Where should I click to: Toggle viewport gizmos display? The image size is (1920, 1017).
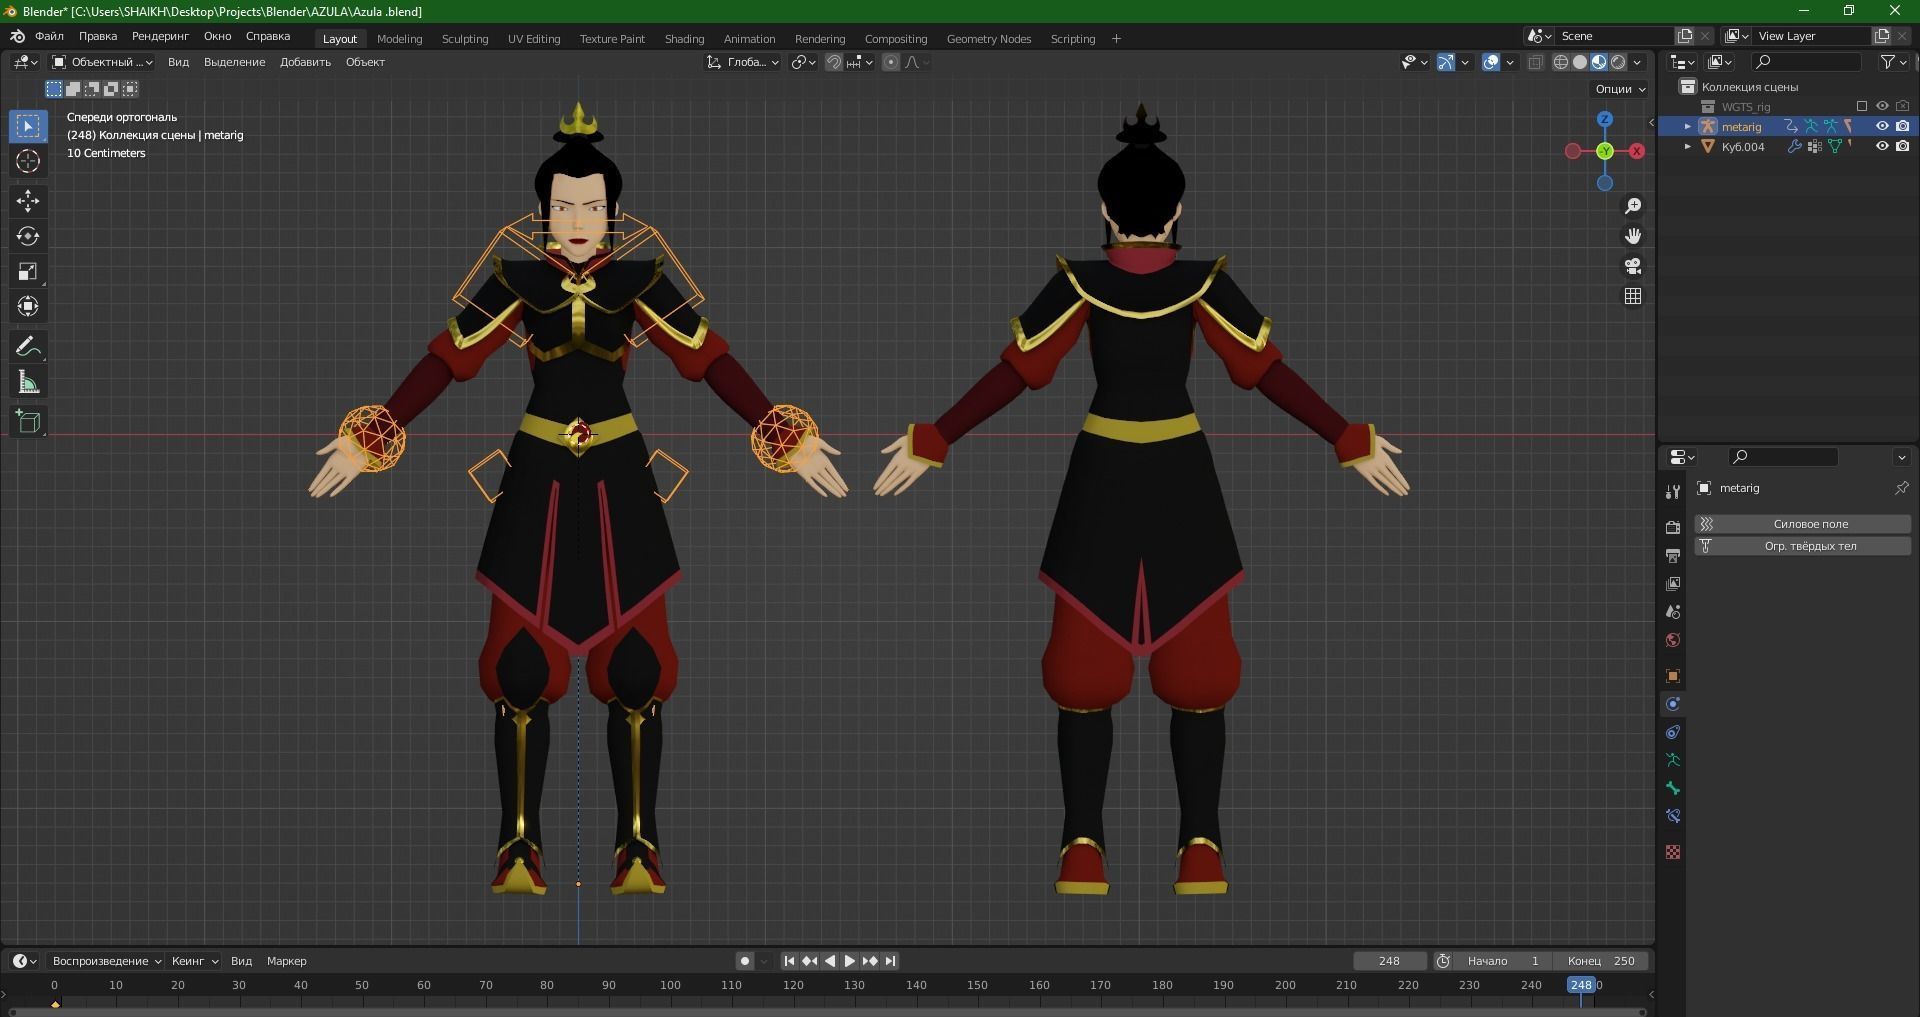[x=1446, y=62]
